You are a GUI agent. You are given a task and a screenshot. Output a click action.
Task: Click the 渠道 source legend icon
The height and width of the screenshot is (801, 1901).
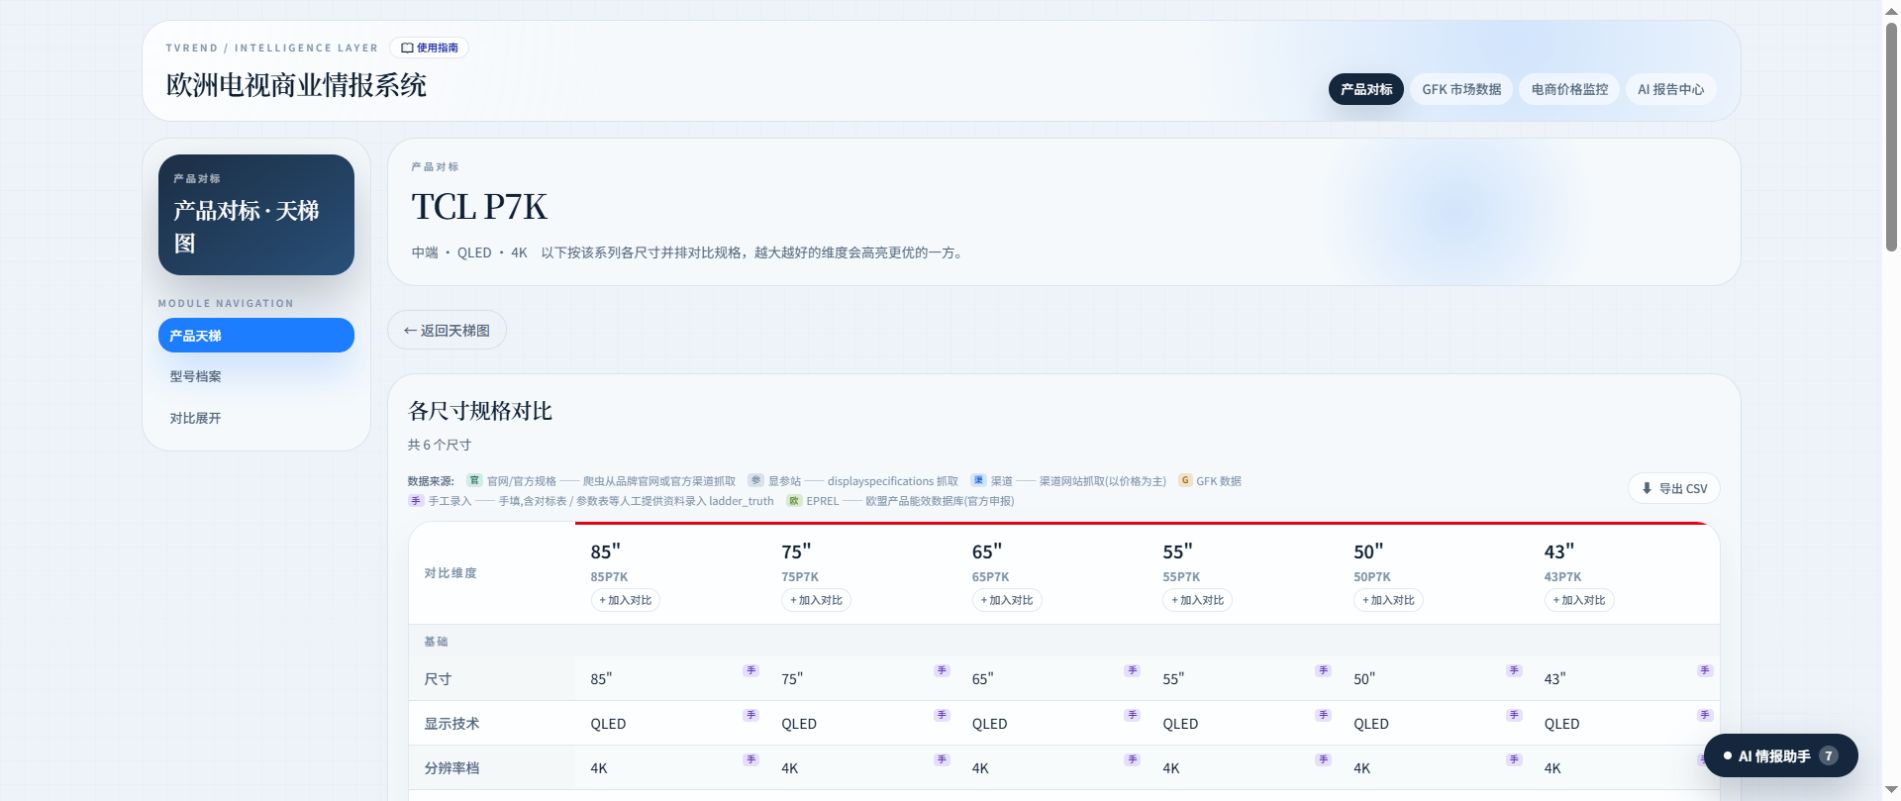(978, 480)
